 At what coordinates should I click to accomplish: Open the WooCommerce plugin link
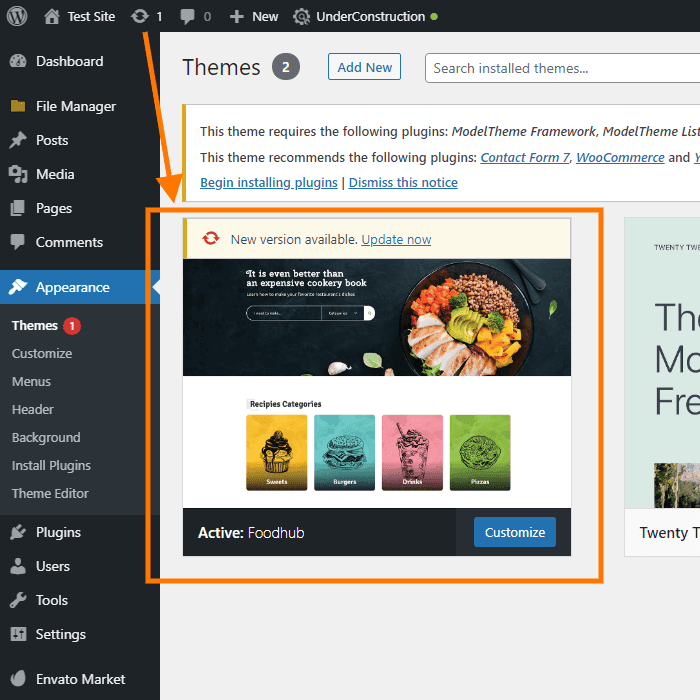click(621, 157)
